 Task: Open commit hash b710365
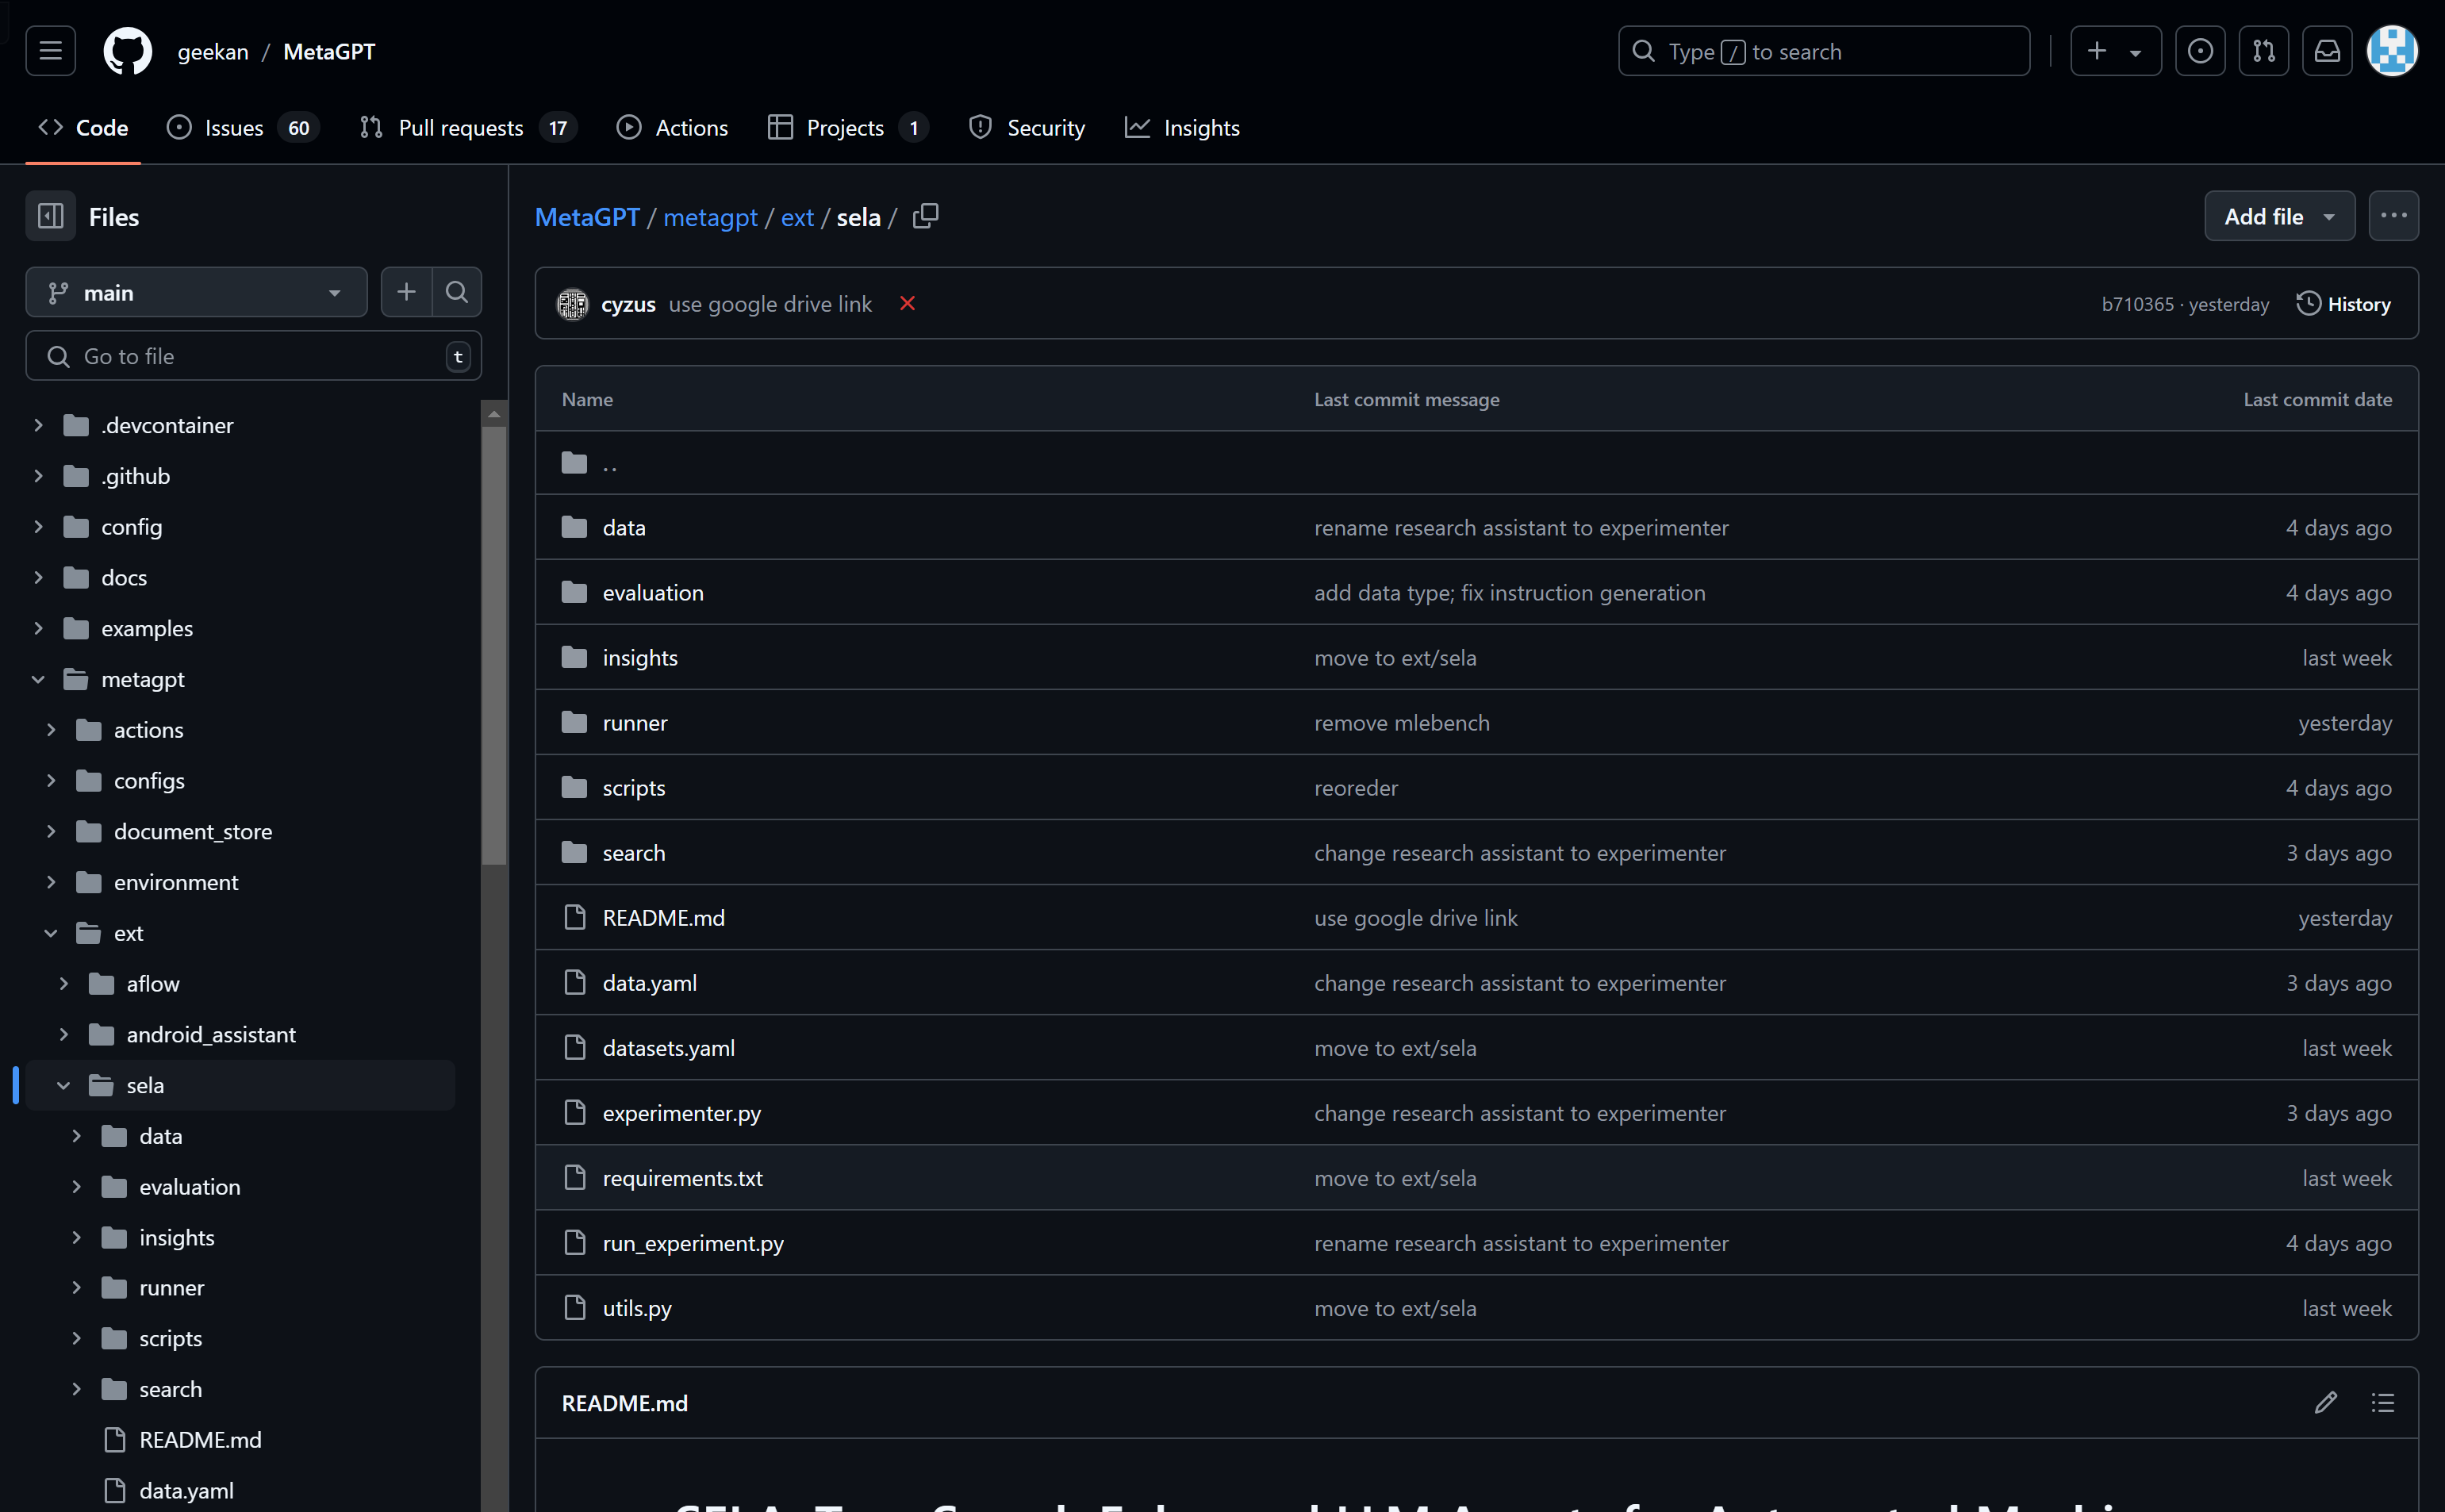click(x=2137, y=304)
